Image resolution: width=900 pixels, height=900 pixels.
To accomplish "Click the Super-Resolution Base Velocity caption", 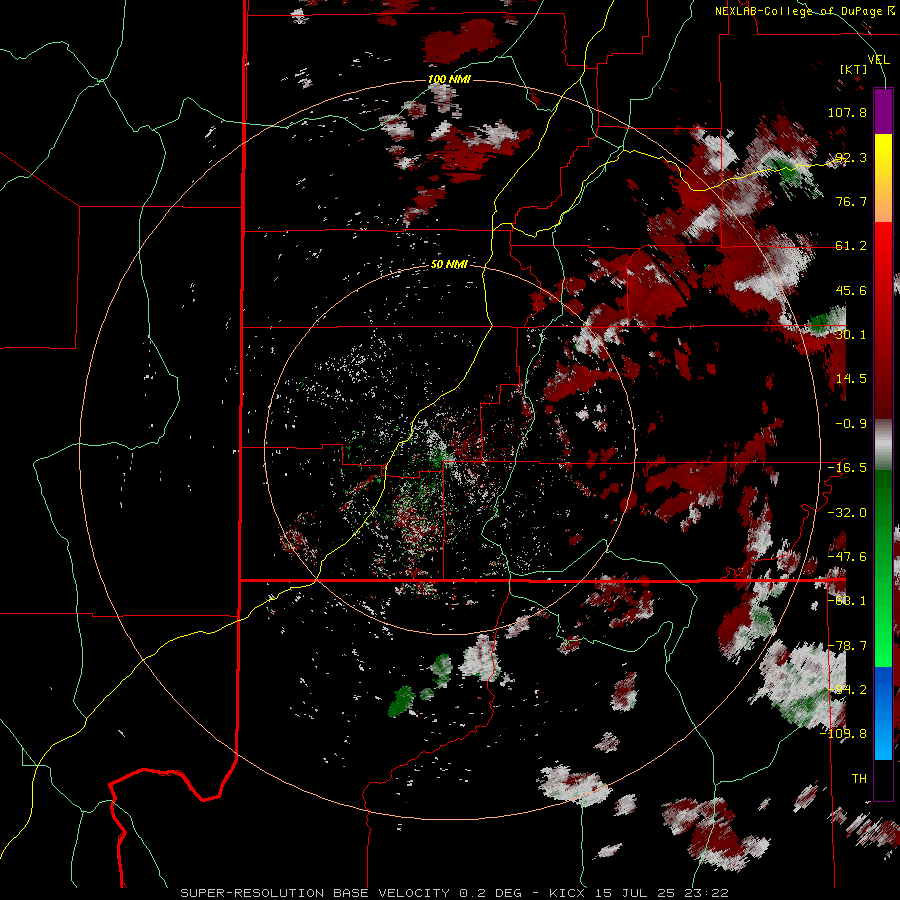I will coord(454,893).
